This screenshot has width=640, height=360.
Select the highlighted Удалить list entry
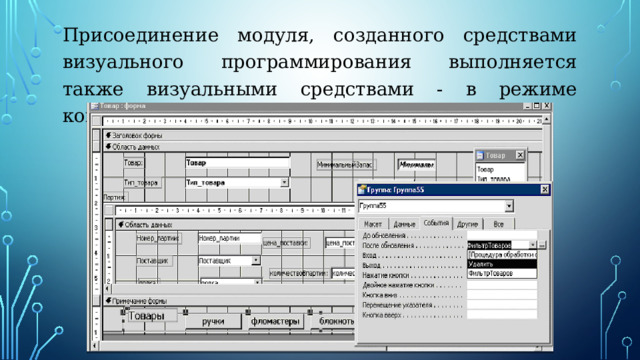[x=502, y=264]
